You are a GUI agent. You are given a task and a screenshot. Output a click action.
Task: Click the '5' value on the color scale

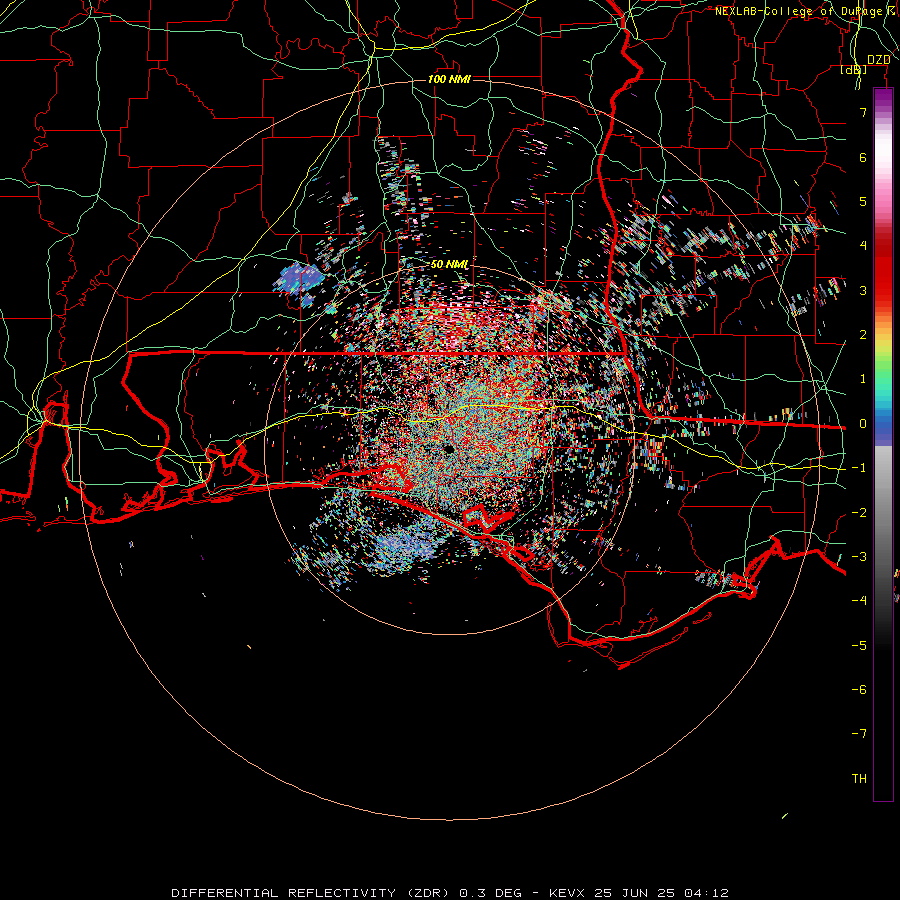[863, 201]
